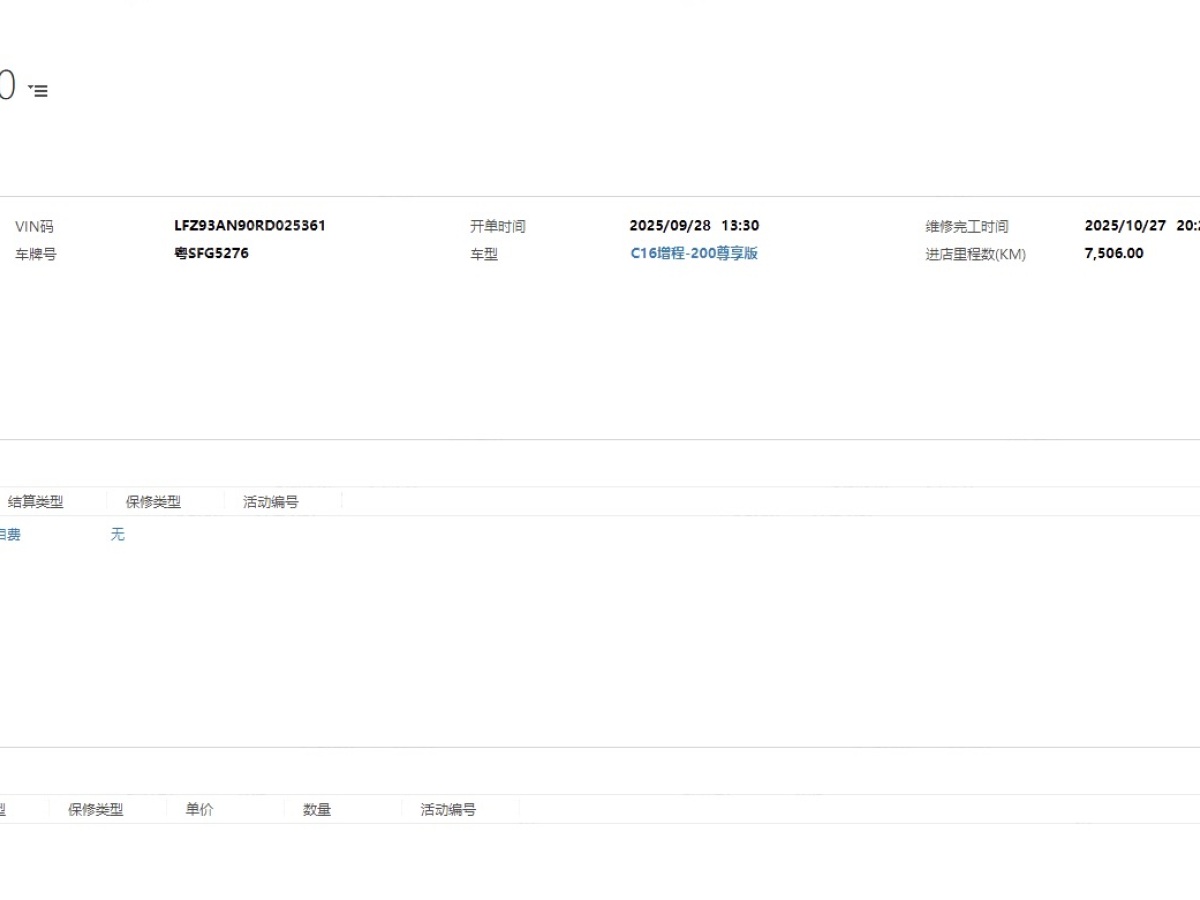This screenshot has width=1200, height=900.
Task: Open the C16增程-200尊享版 vehicle model link
Action: pos(694,254)
